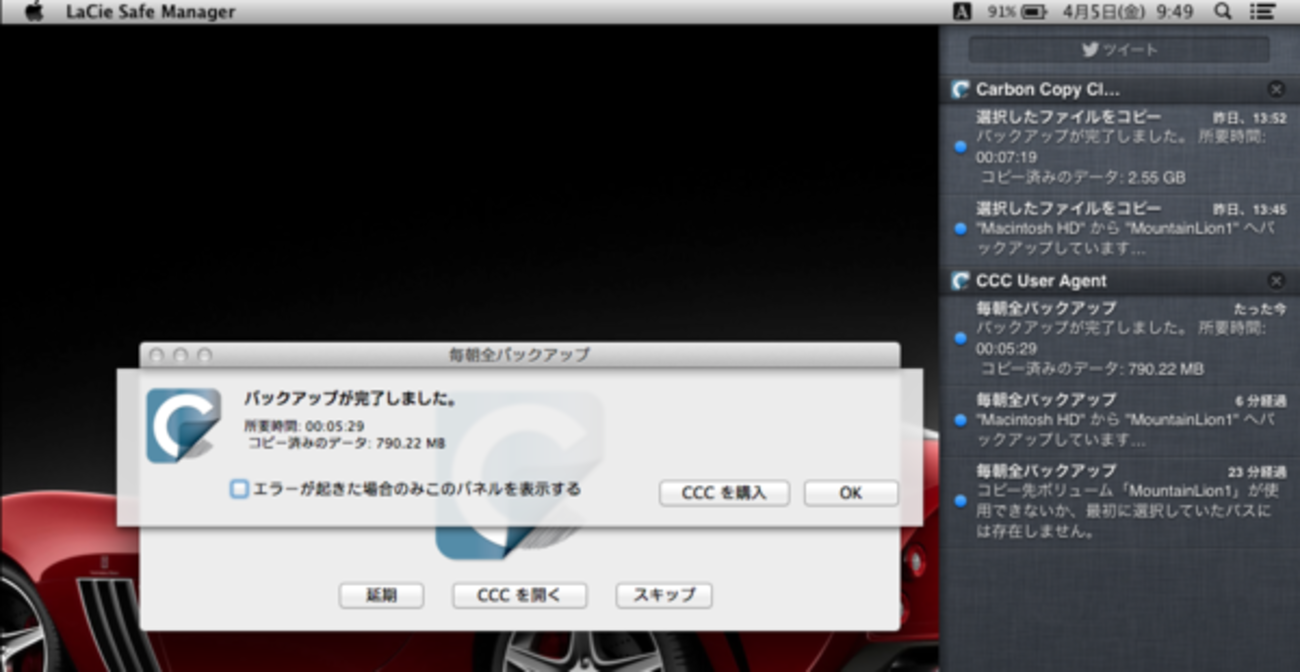
Task: Clear Carbon Copy Cloner notifications
Action: [1276, 90]
